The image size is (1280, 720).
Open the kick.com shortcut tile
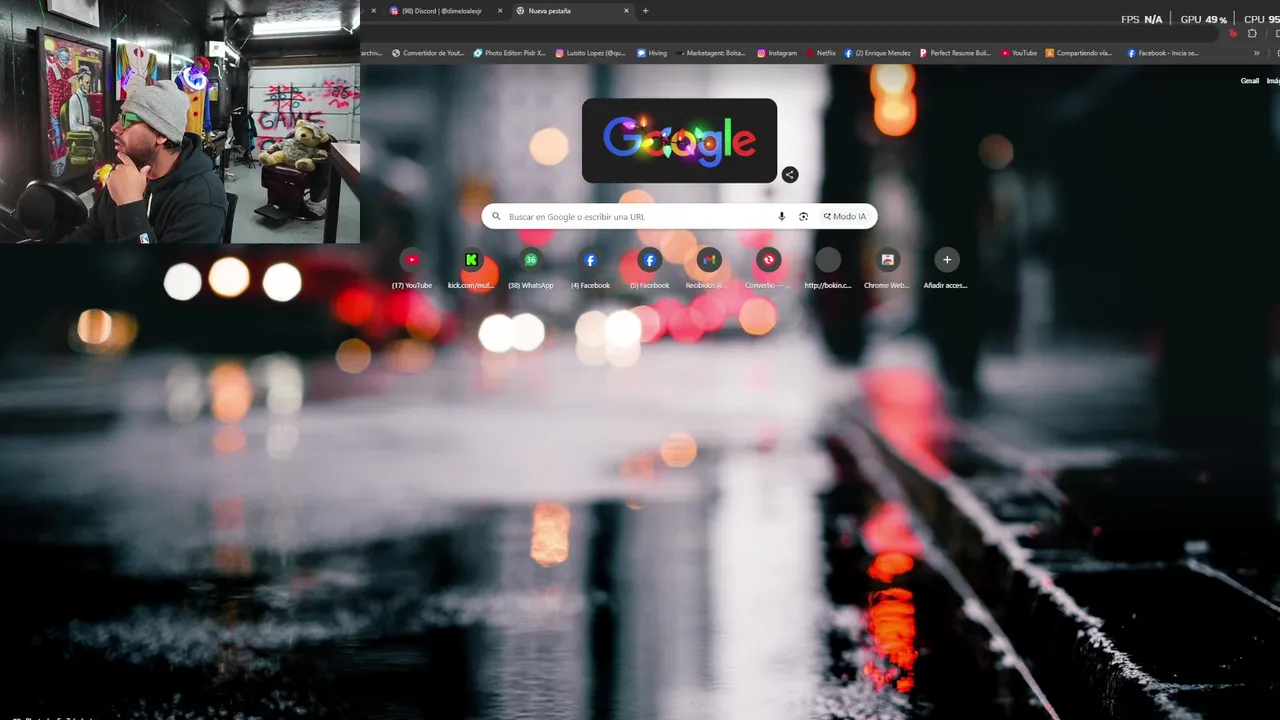pos(471,269)
